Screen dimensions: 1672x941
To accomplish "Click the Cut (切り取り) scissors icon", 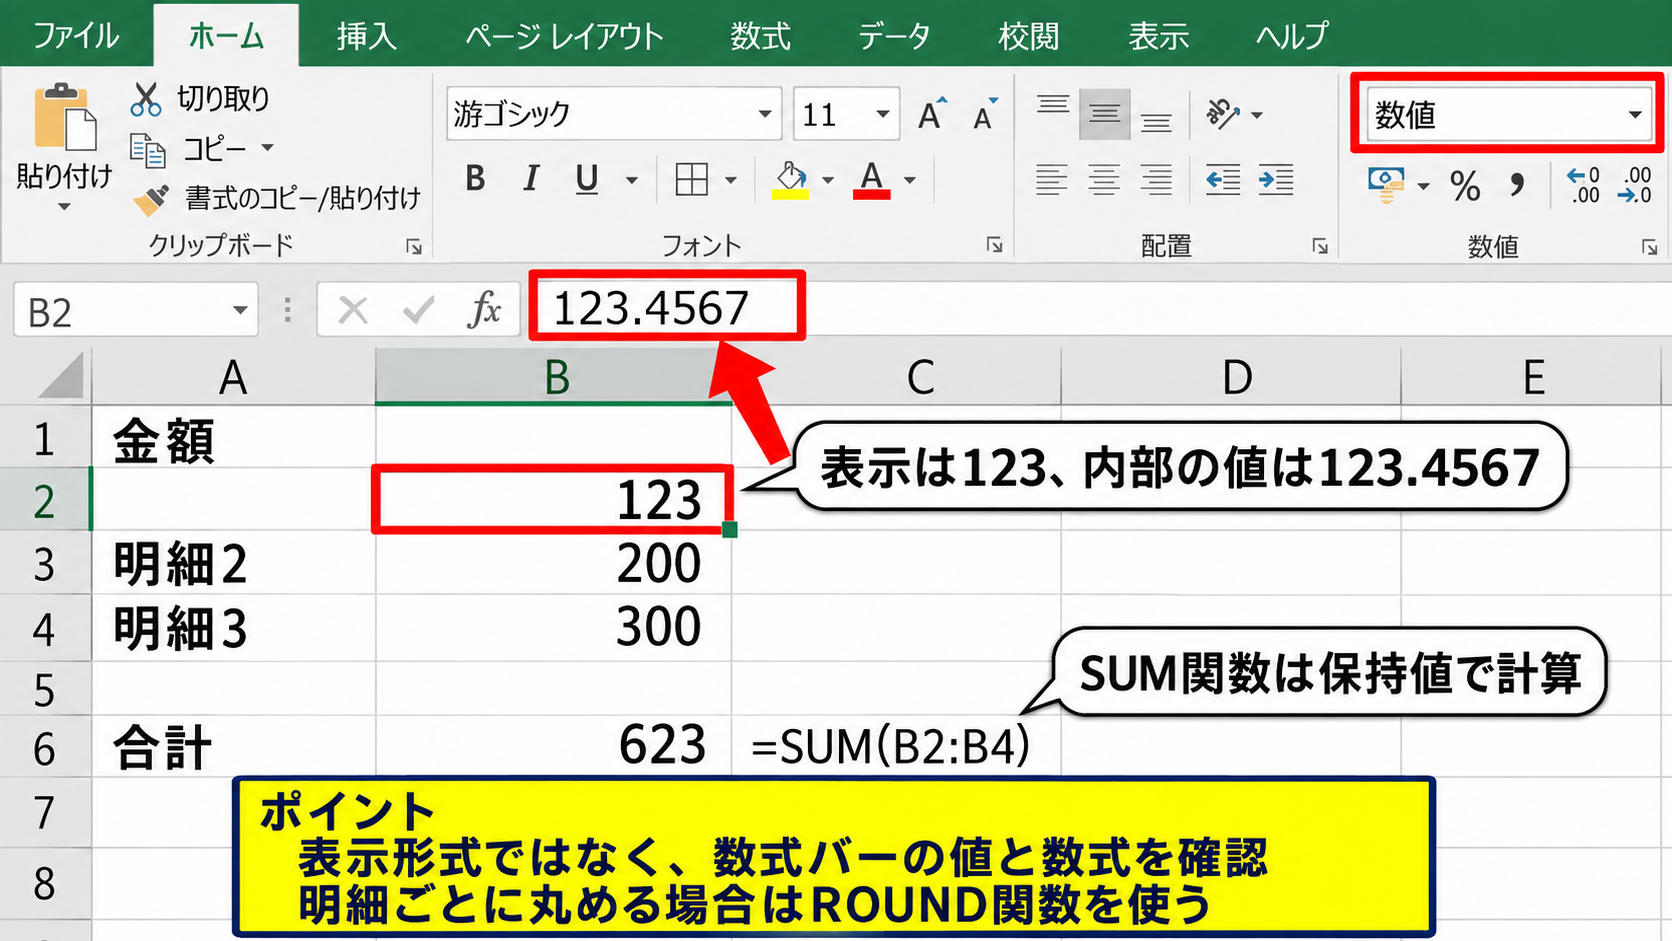I will coord(146,98).
